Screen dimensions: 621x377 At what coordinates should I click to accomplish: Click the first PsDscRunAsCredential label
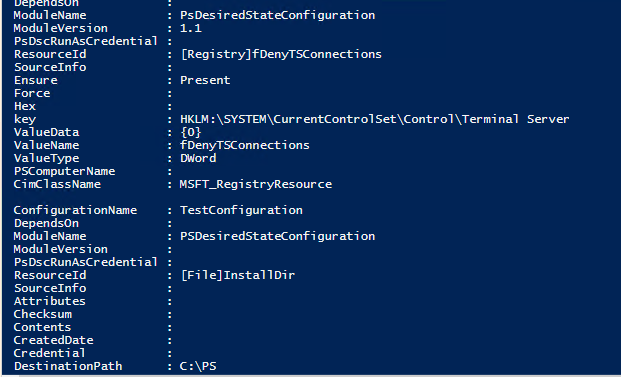click(x=86, y=41)
